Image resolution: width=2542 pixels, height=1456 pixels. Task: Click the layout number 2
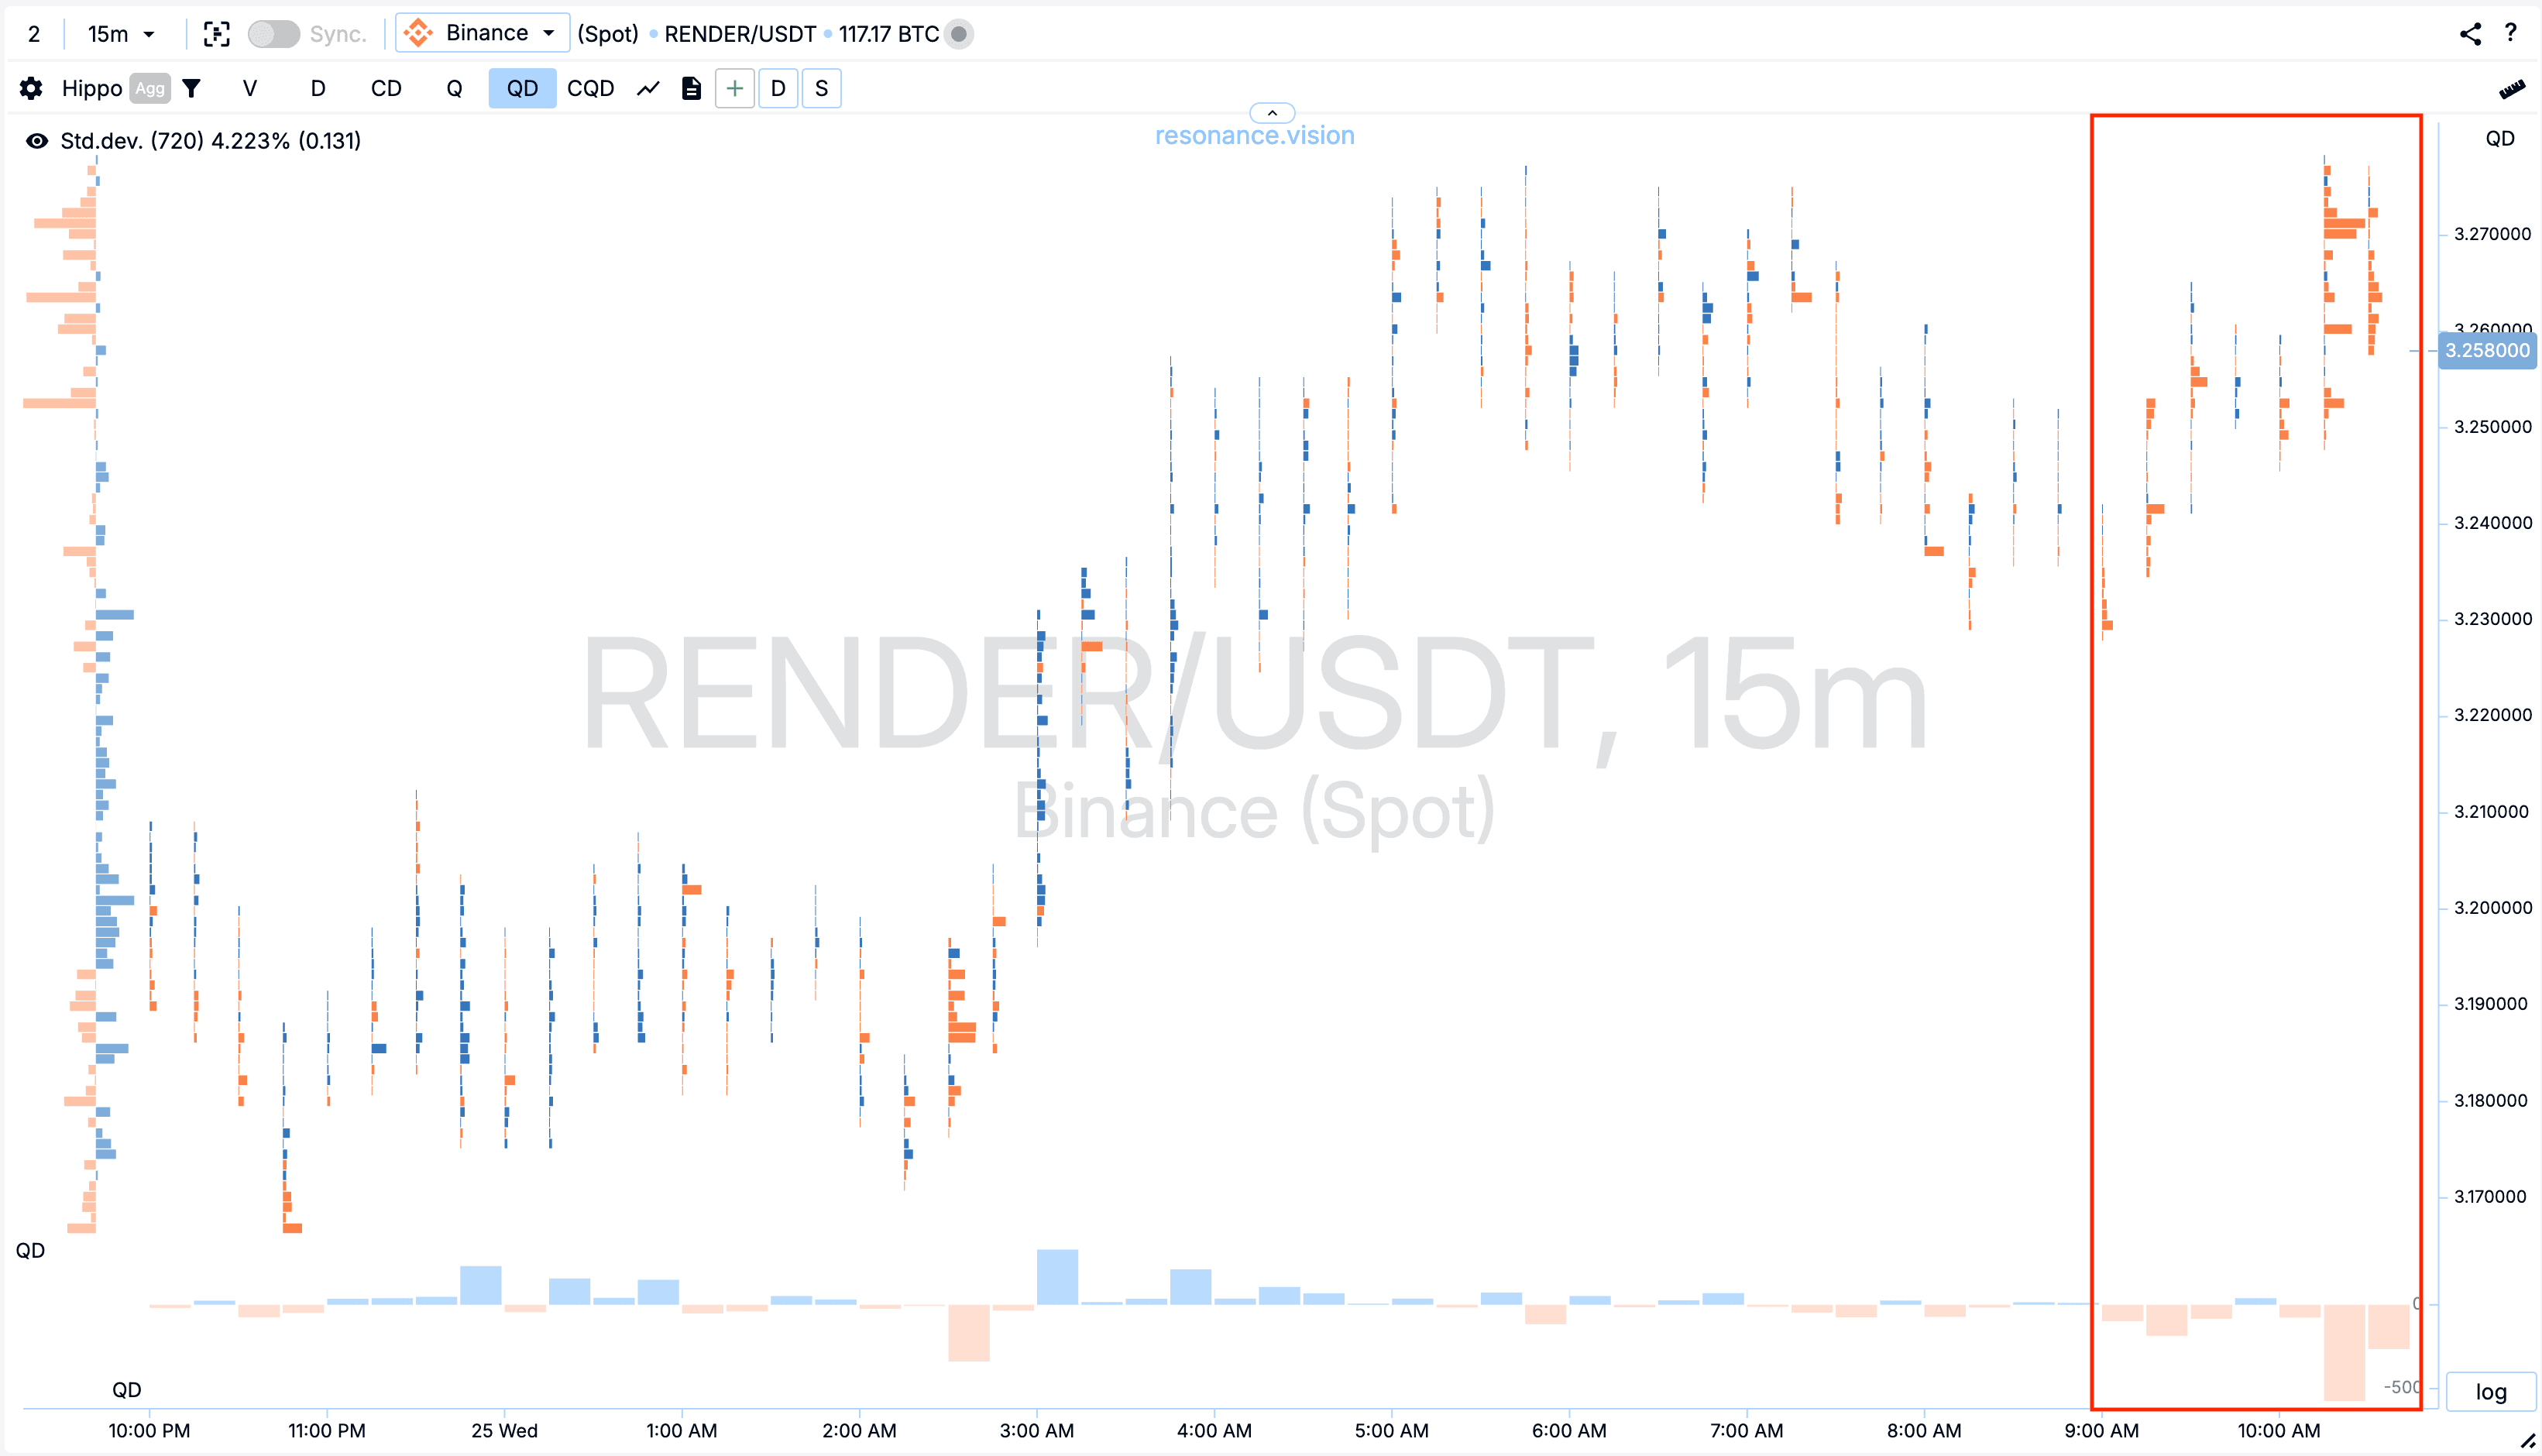pyautogui.click(x=34, y=34)
